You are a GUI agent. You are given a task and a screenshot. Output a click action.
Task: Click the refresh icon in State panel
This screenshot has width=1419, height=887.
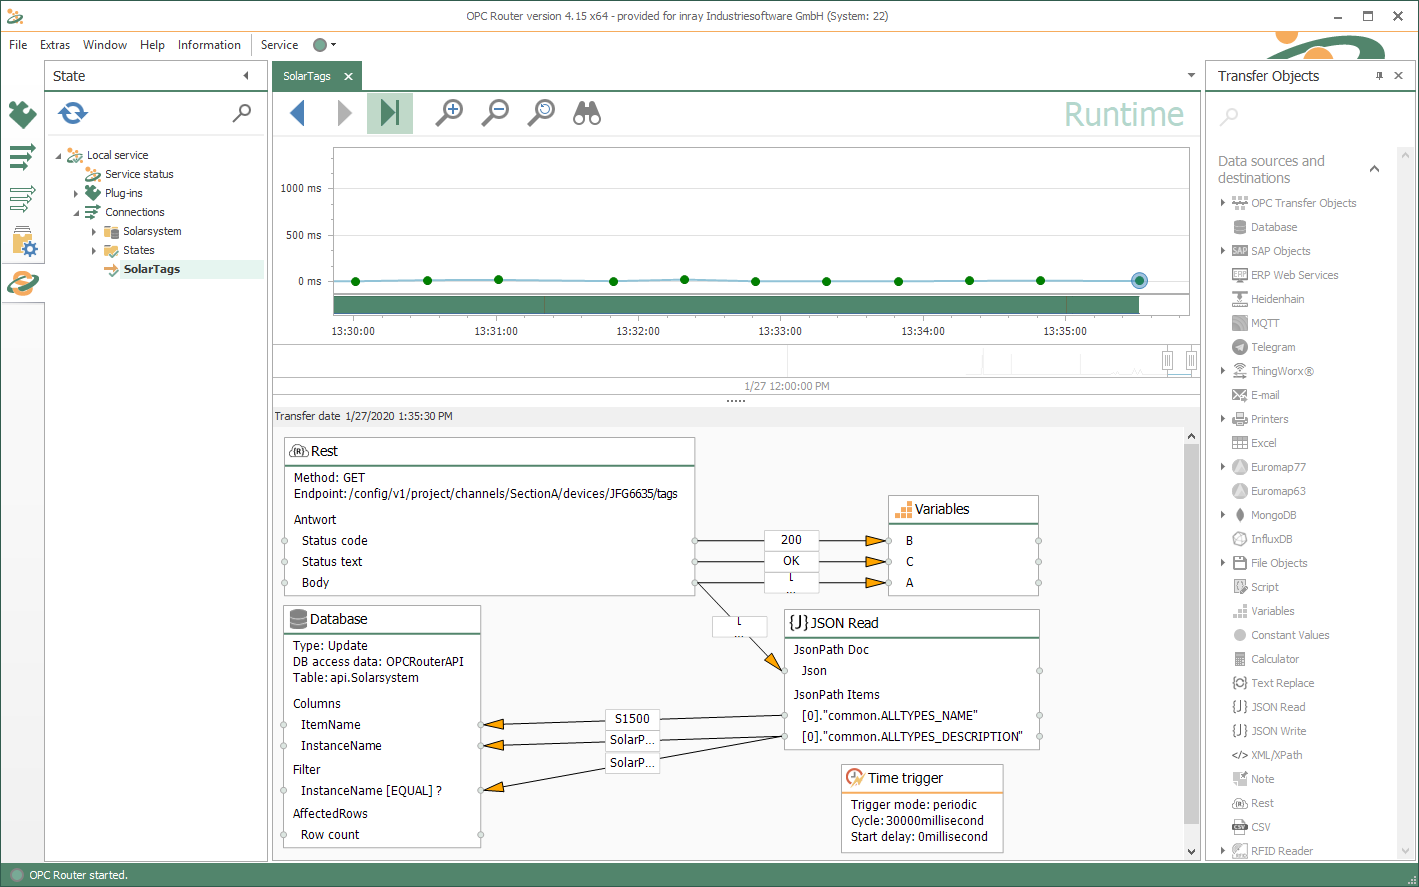click(x=73, y=113)
